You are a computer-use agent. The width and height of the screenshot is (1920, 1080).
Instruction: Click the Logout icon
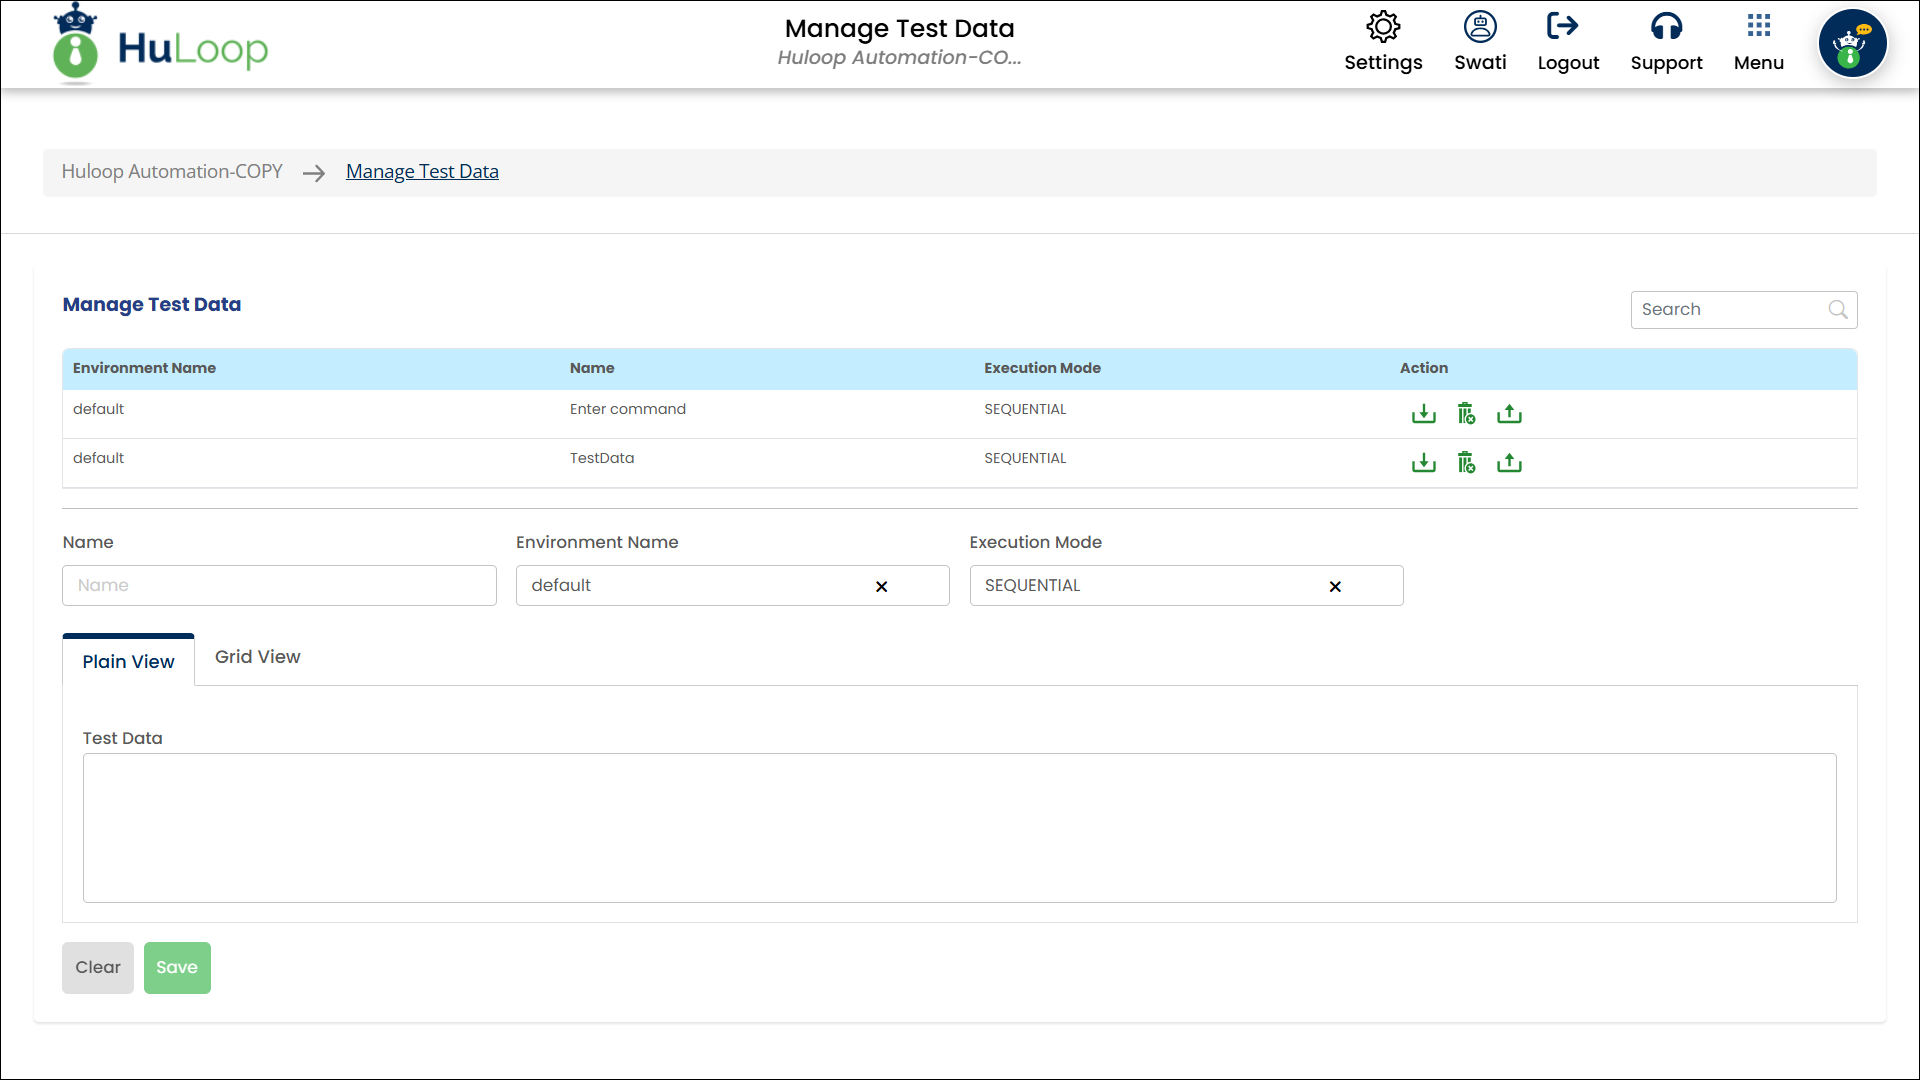click(1562, 25)
